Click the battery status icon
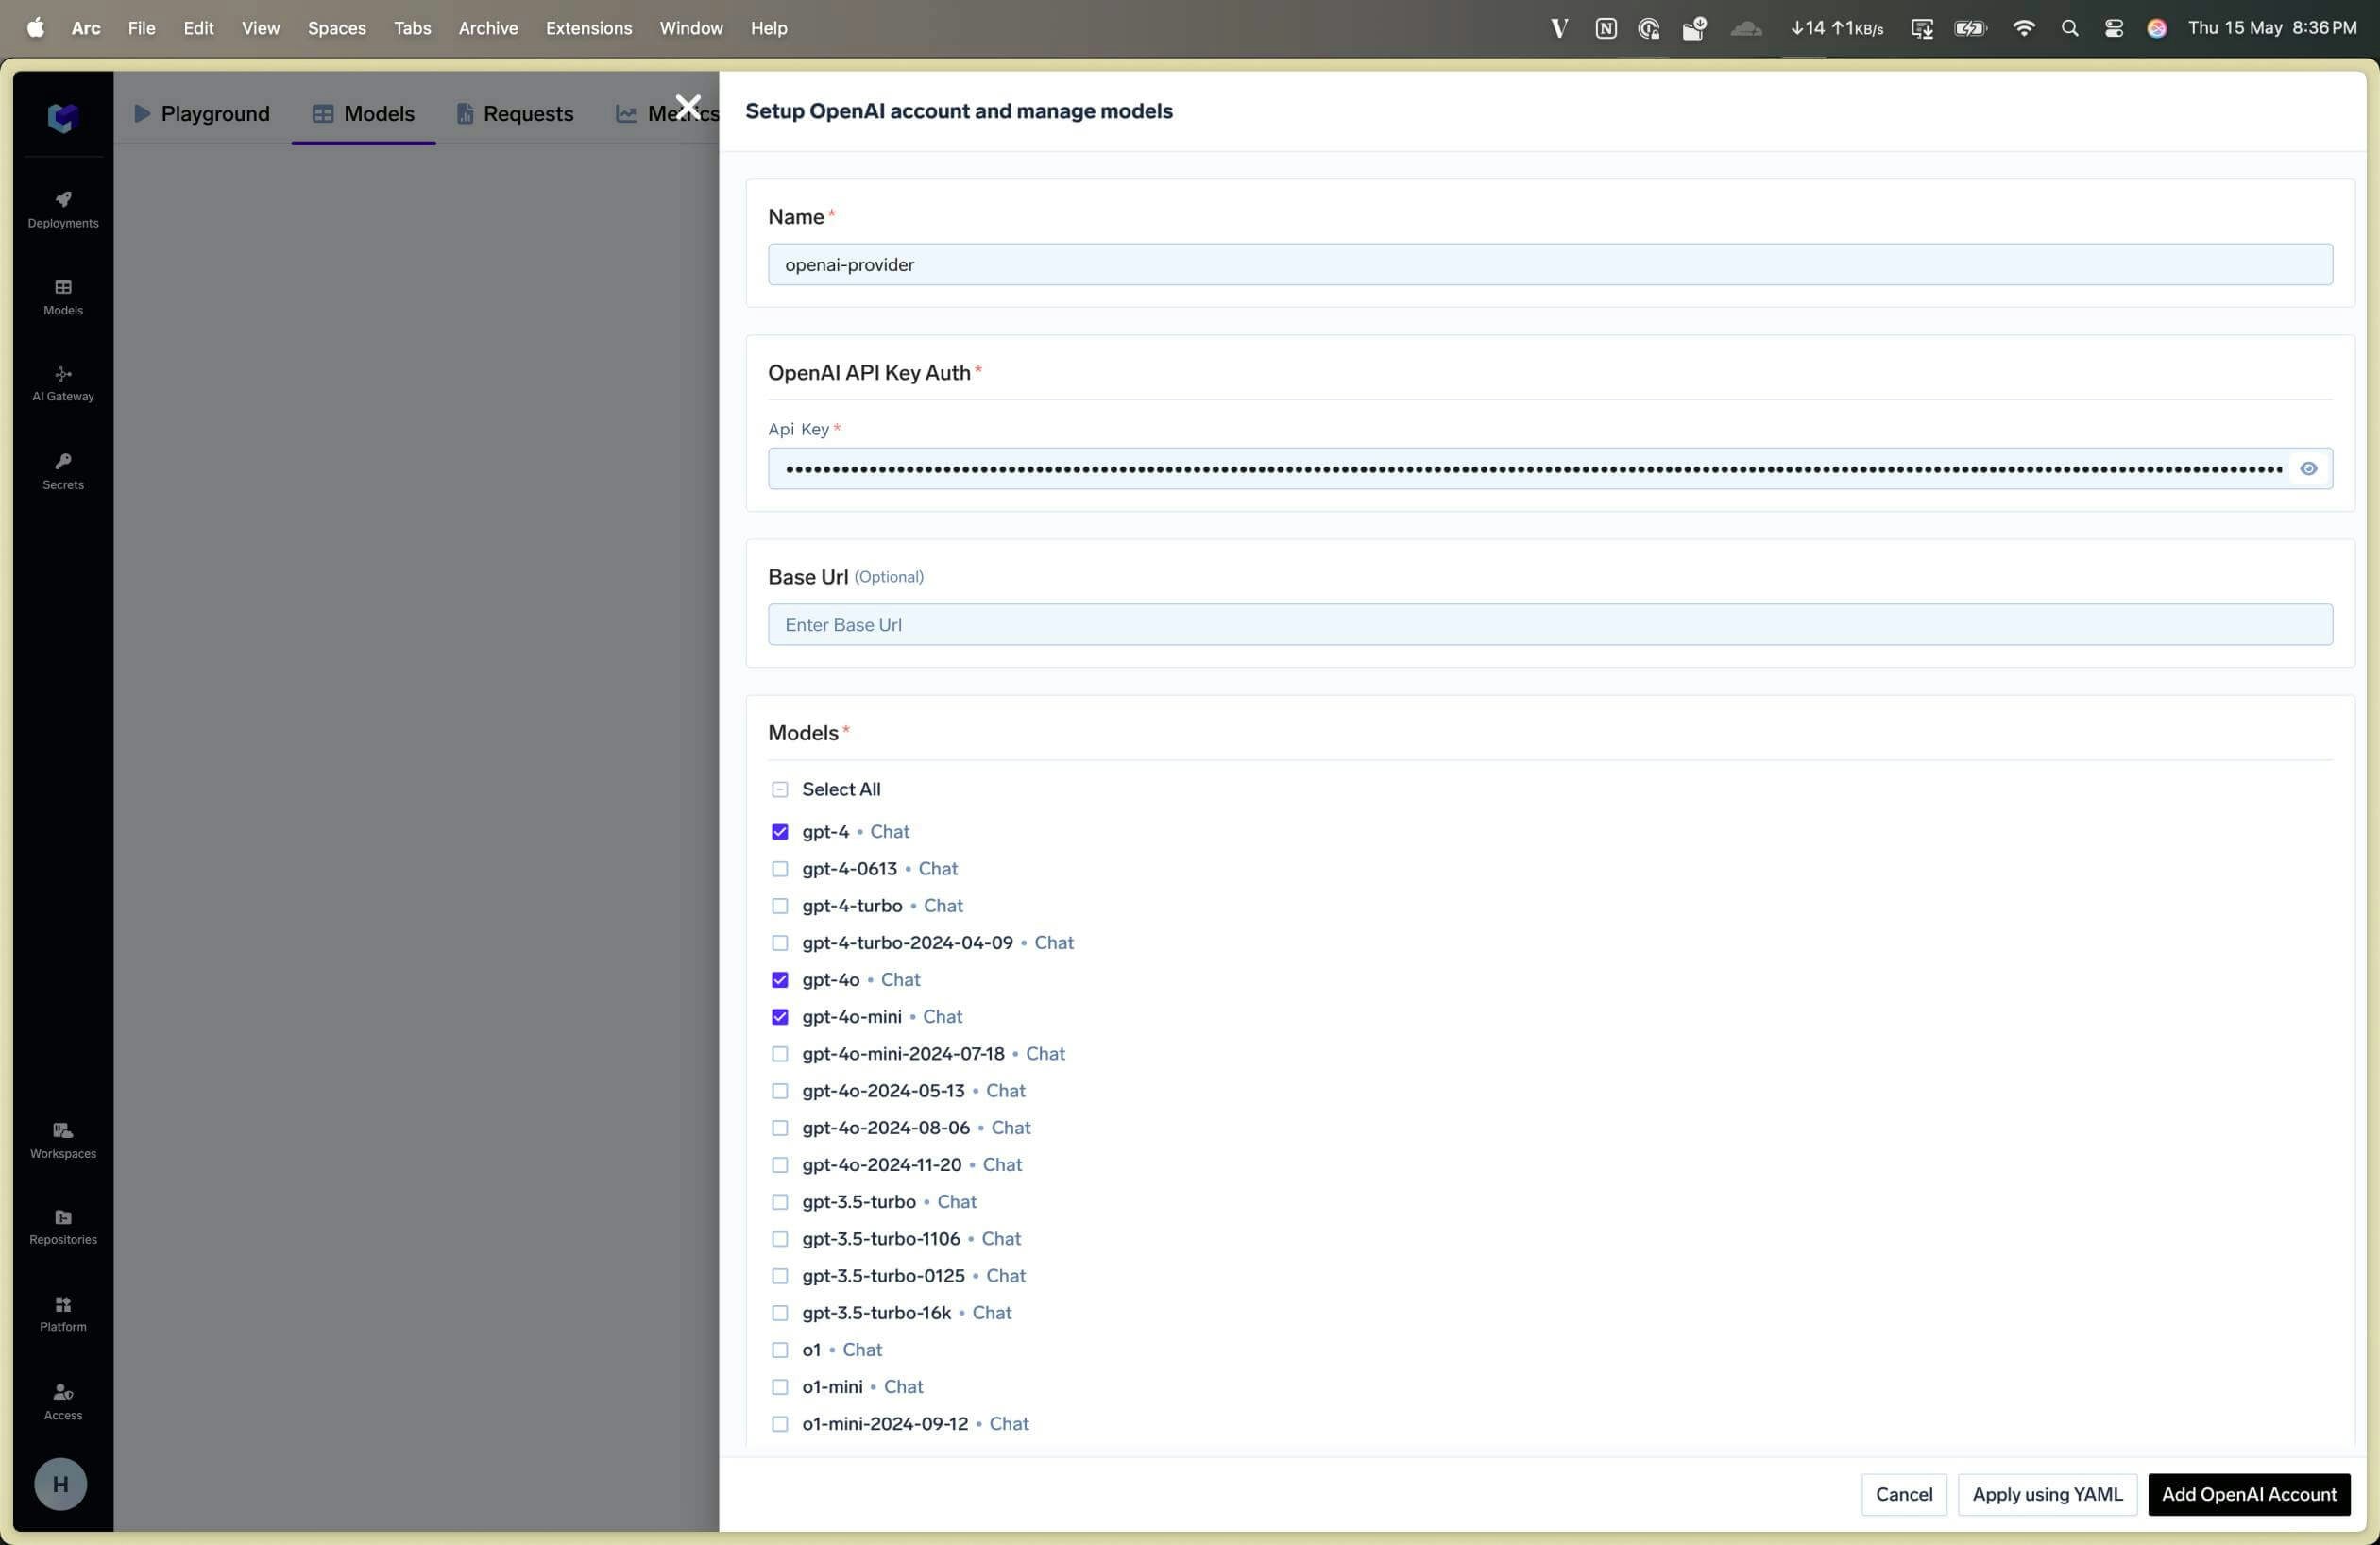The image size is (2380, 1545). (1971, 28)
